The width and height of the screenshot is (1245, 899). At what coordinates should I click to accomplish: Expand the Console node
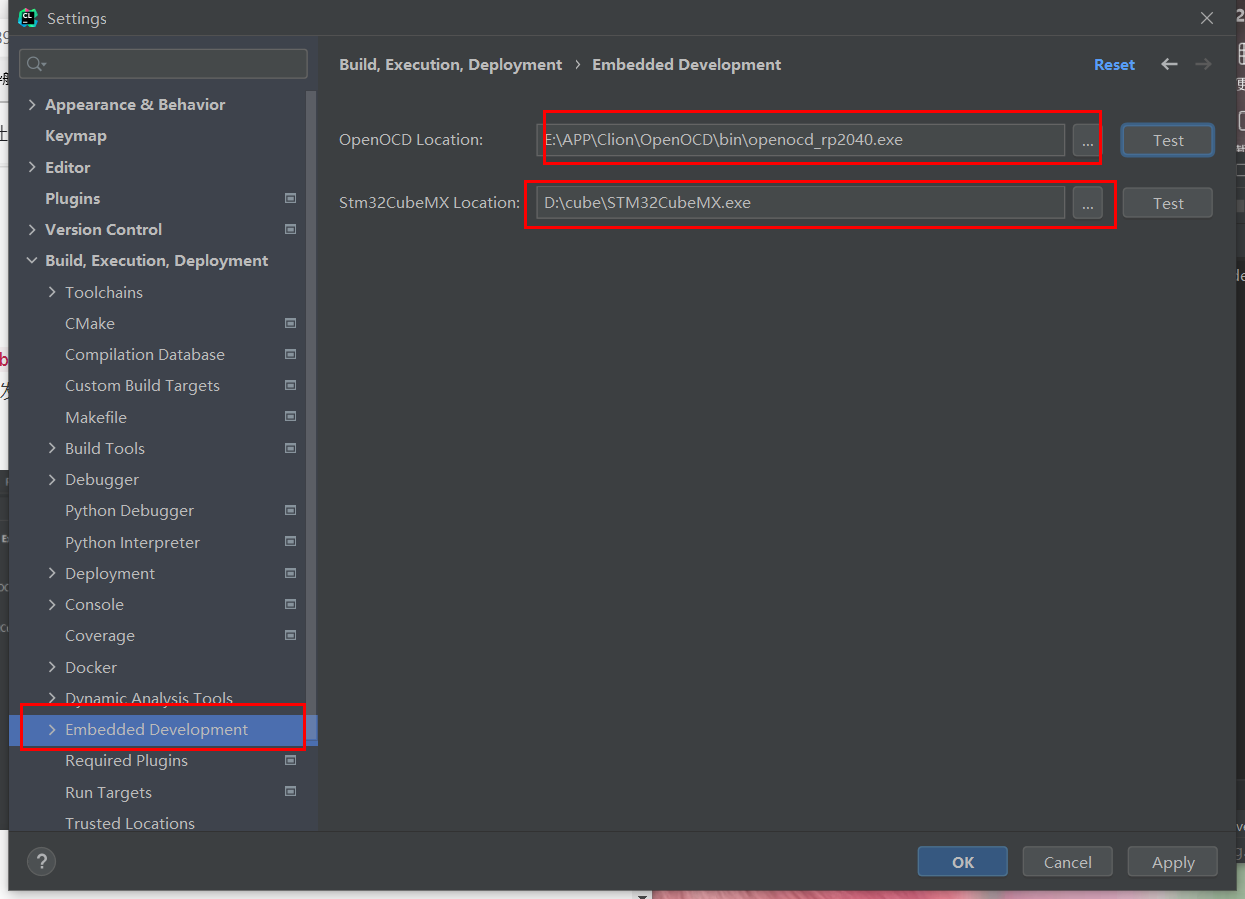tap(52, 604)
